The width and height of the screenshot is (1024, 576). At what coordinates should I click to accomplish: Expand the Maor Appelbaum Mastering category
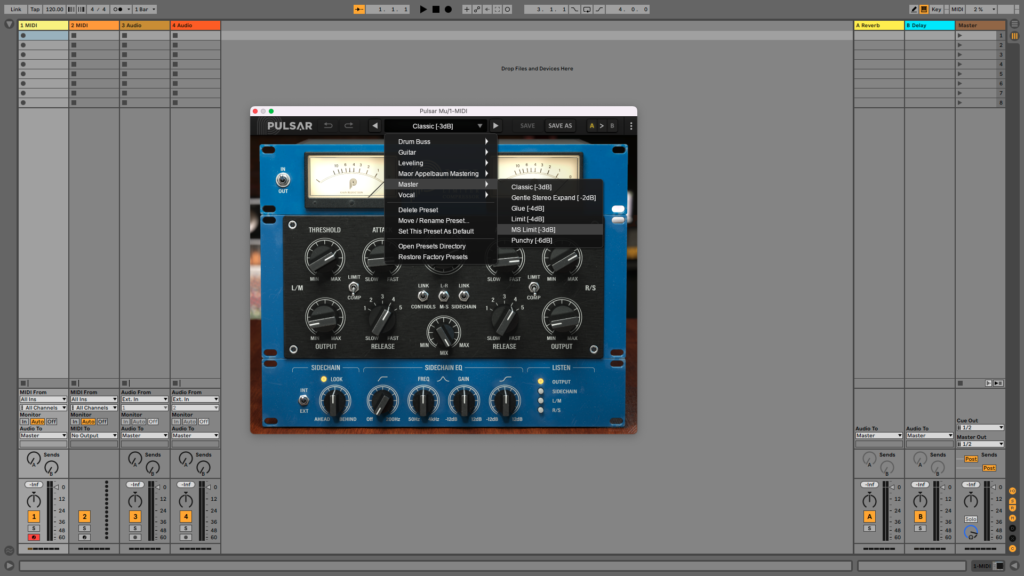pos(441,174)
